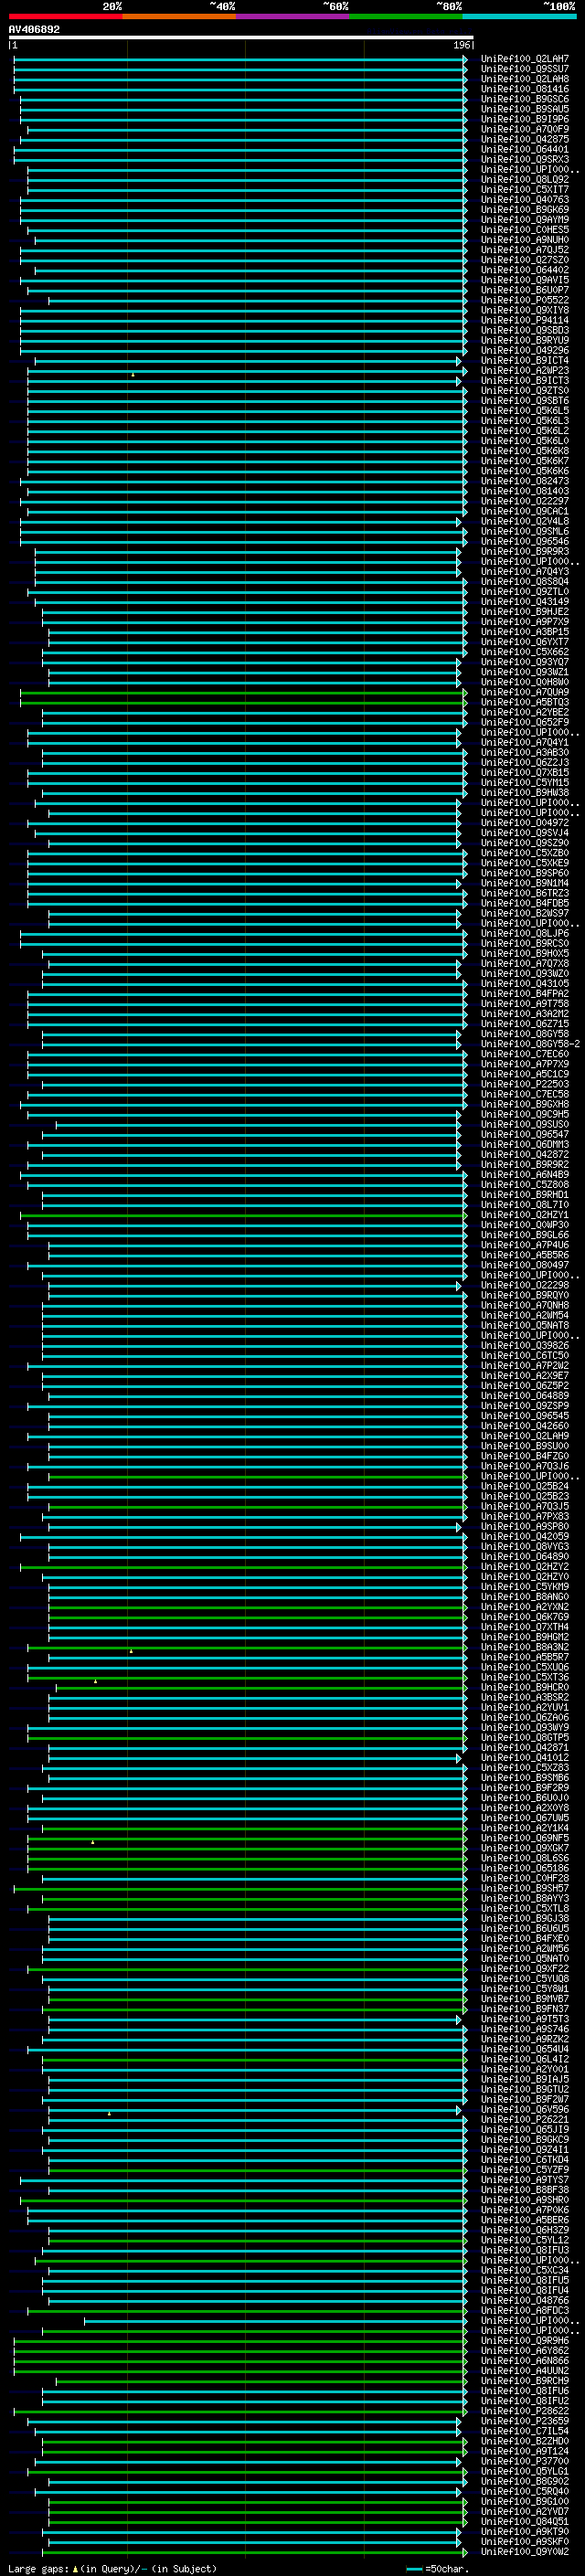
Task: Open hit UniRef100_Q2LAH8
Action: pyautogui.click(x=525, y=79)
